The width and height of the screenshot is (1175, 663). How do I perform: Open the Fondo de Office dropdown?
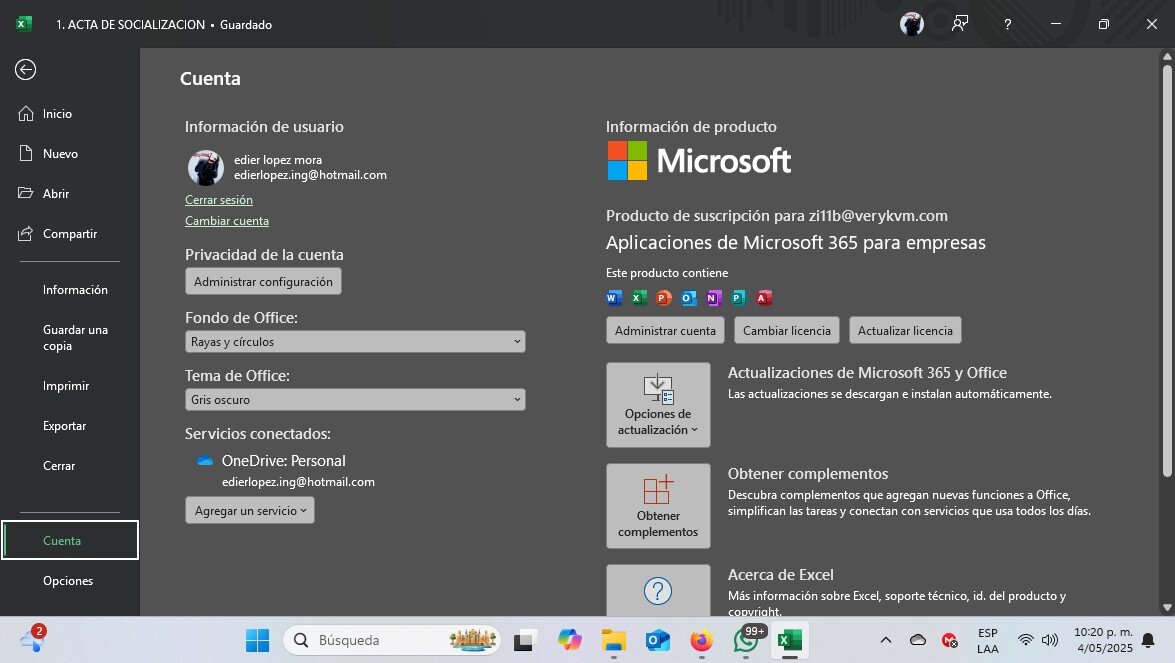point(355,342)
